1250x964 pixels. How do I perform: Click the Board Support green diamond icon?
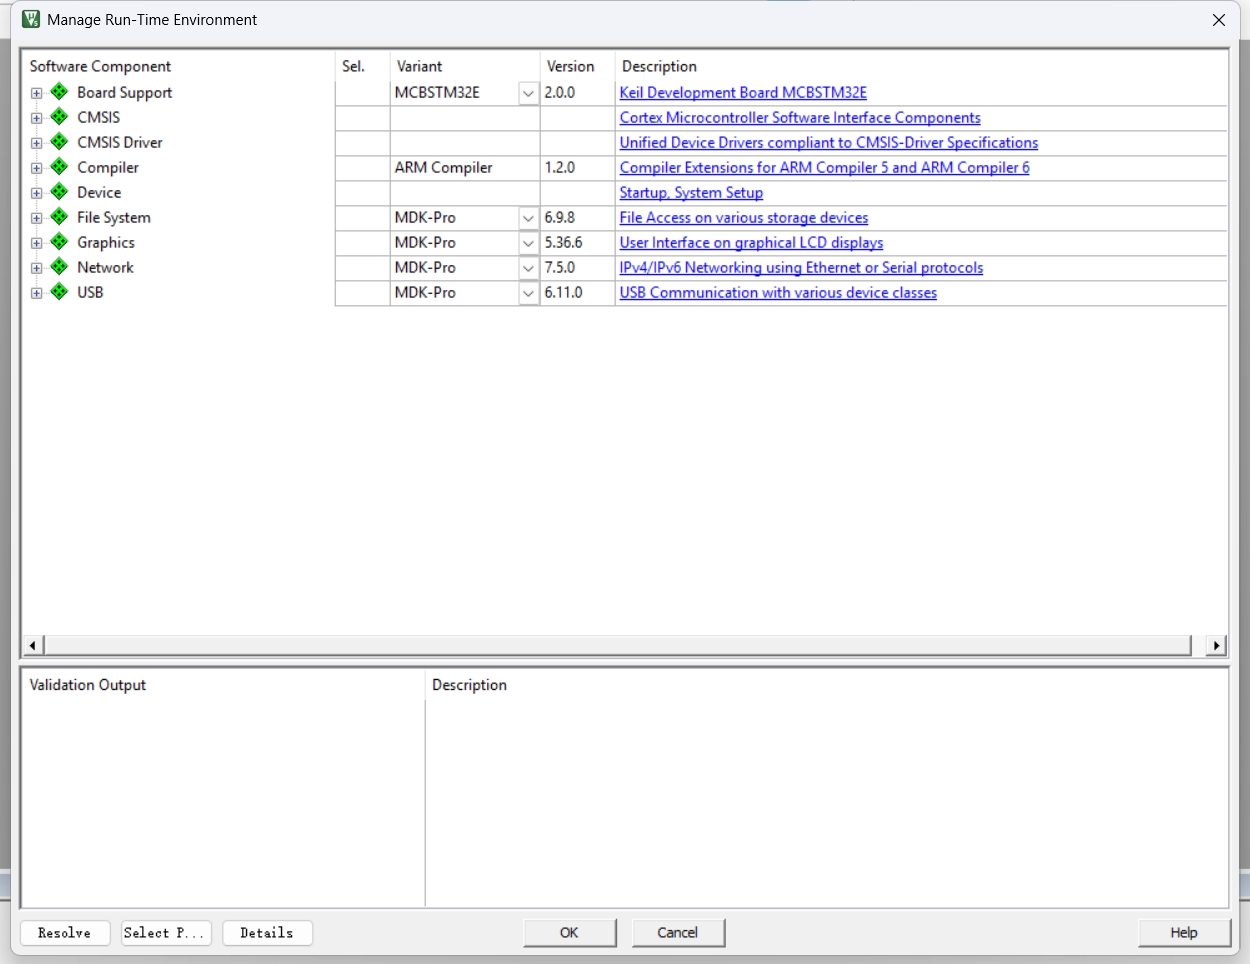[x=60, y=92]
